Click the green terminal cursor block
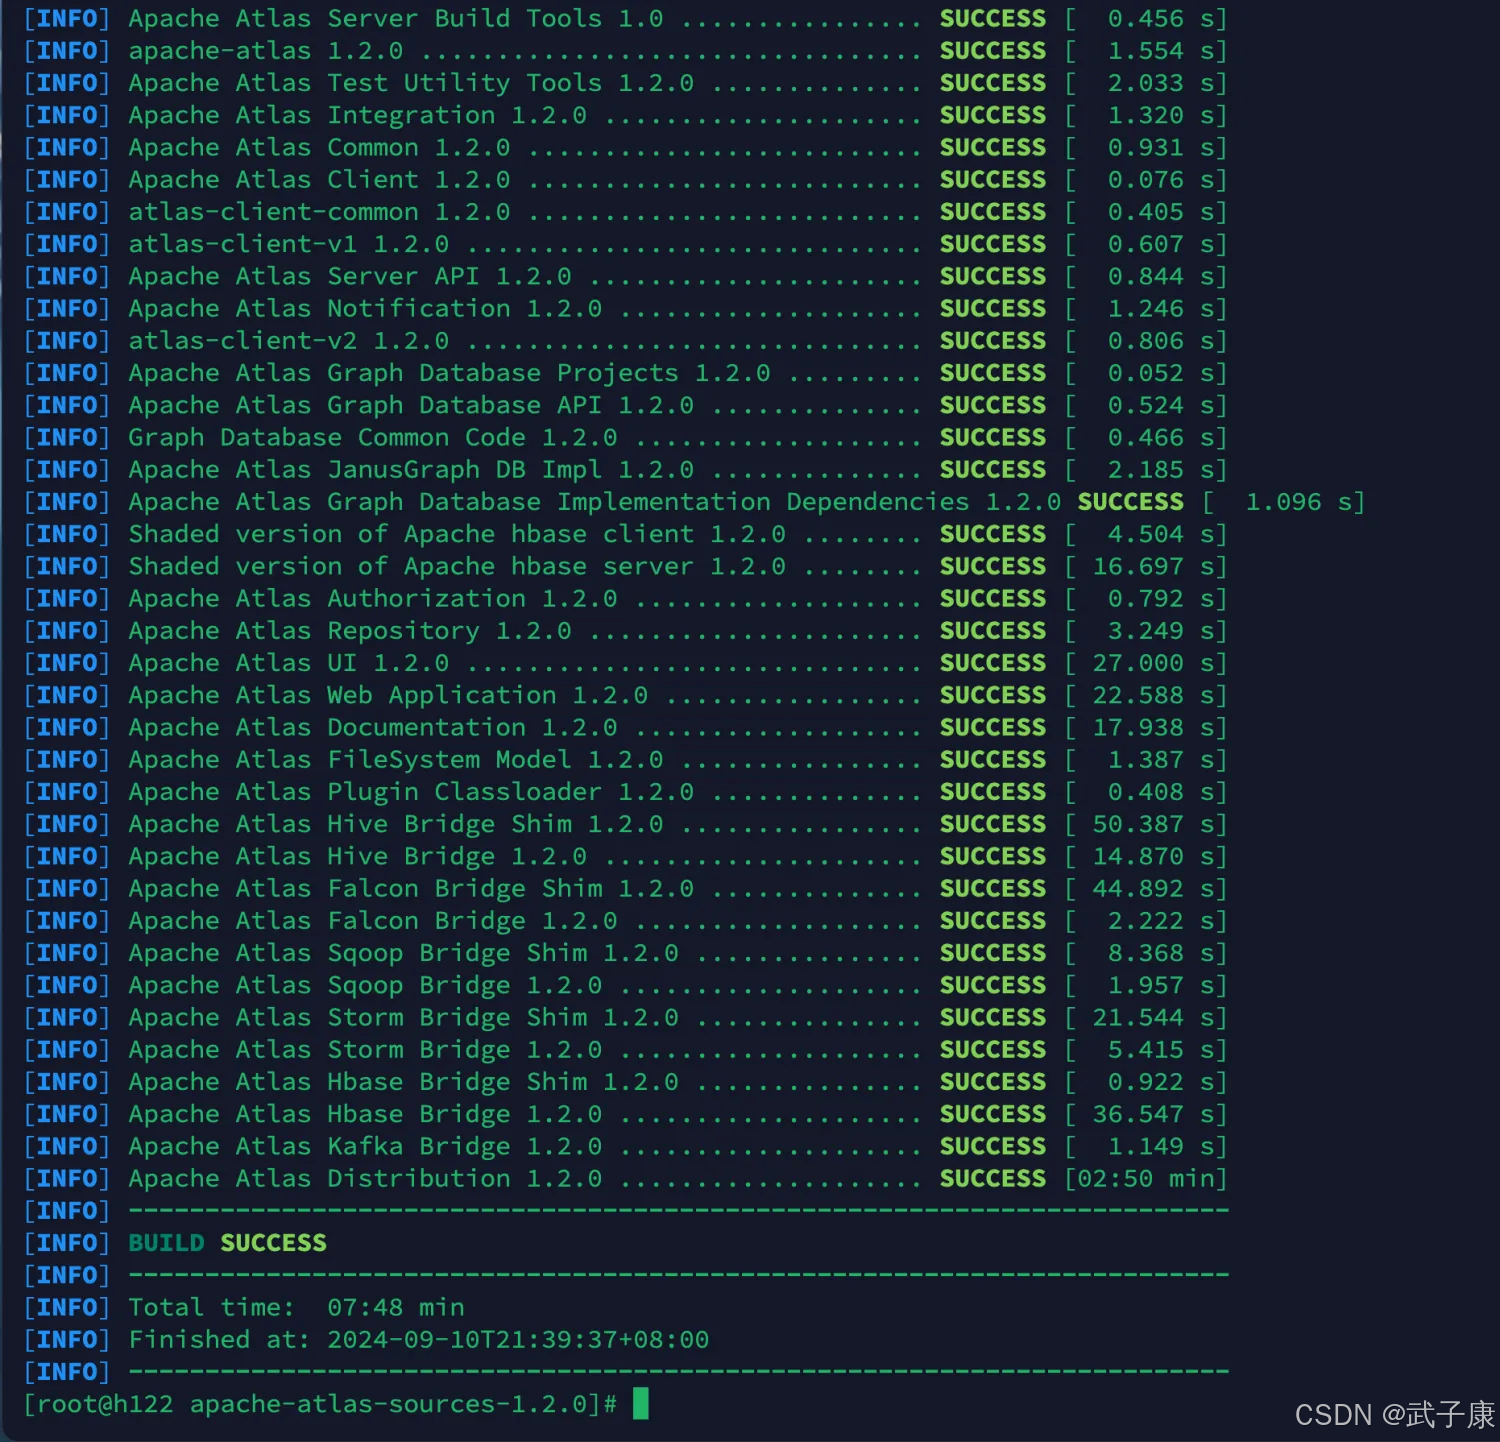 [x=641, y=1404]
